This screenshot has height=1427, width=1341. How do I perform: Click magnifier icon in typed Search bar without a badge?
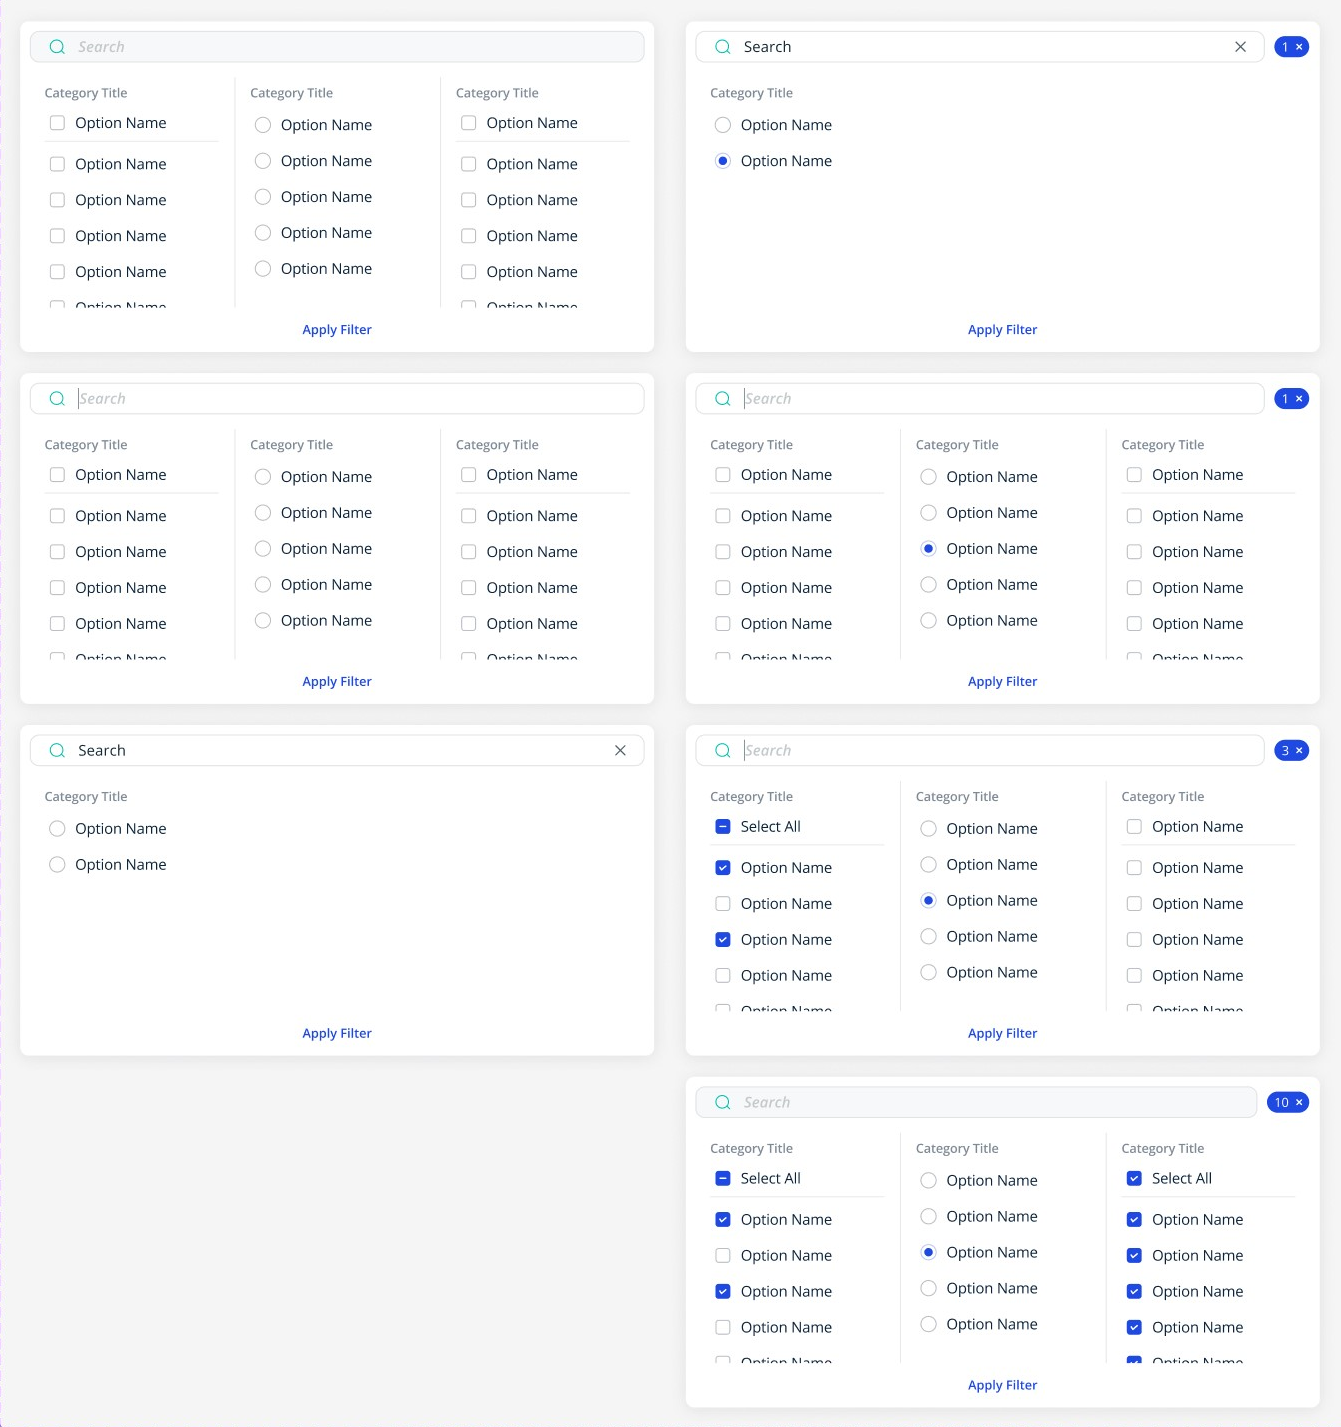click(57, 750)
